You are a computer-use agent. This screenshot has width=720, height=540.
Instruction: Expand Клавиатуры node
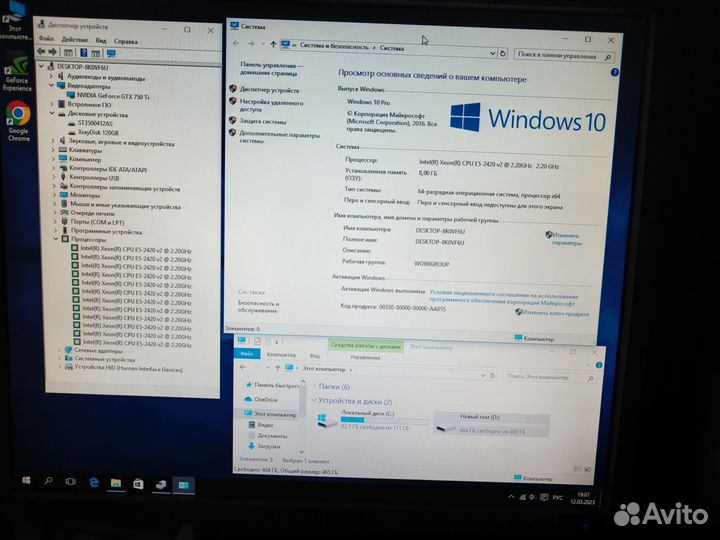click(x=53, y=150)
